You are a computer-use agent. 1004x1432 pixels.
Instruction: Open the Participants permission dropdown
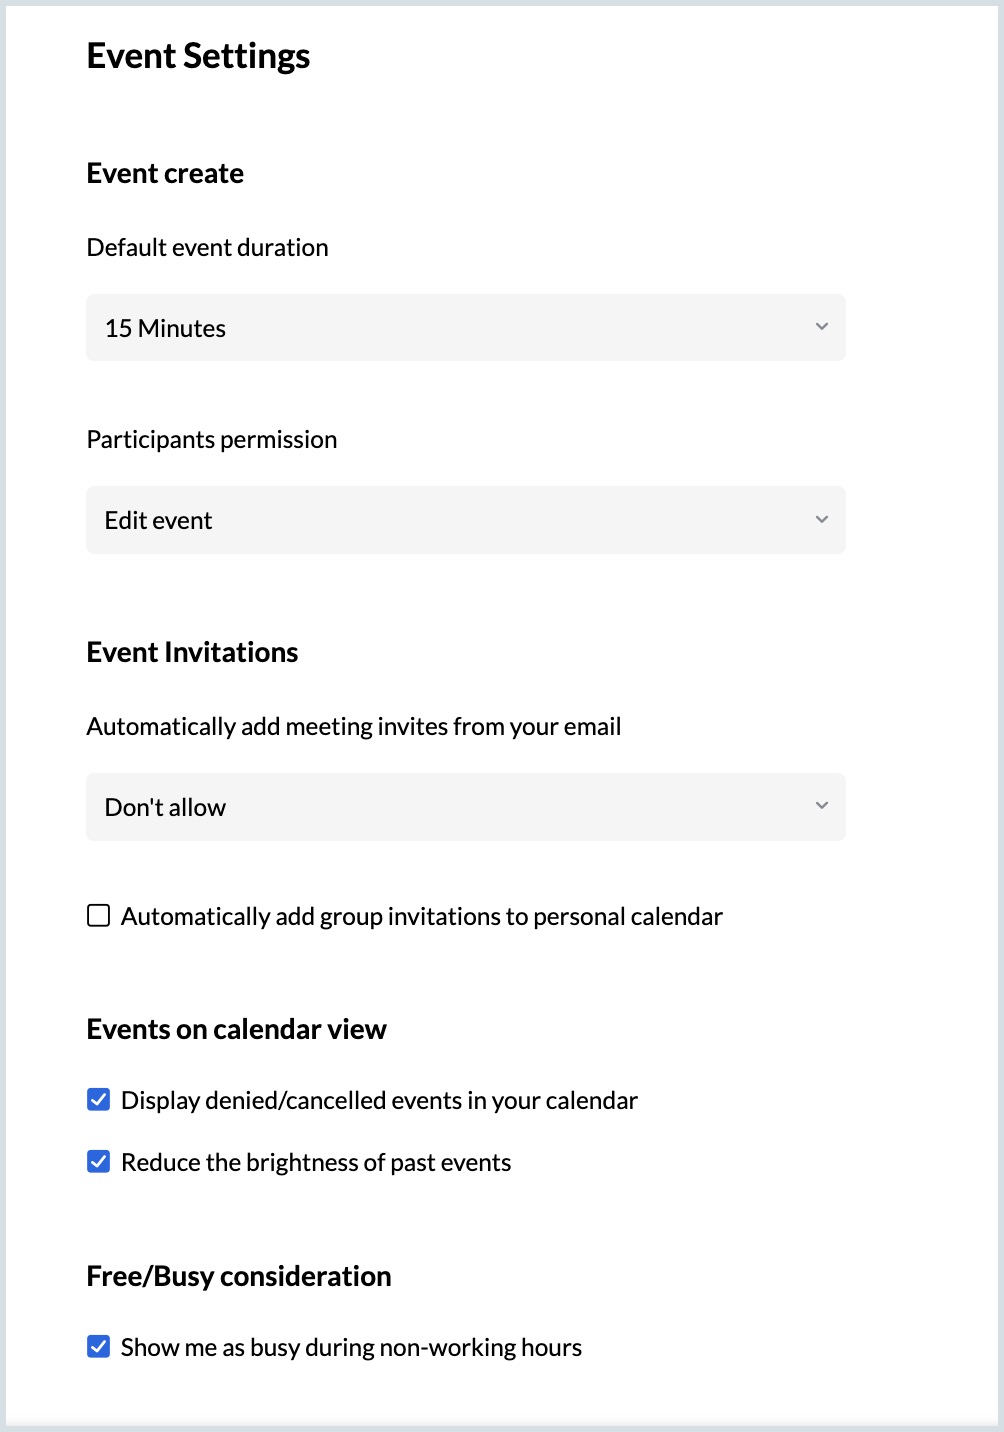(x=466, y=520)
